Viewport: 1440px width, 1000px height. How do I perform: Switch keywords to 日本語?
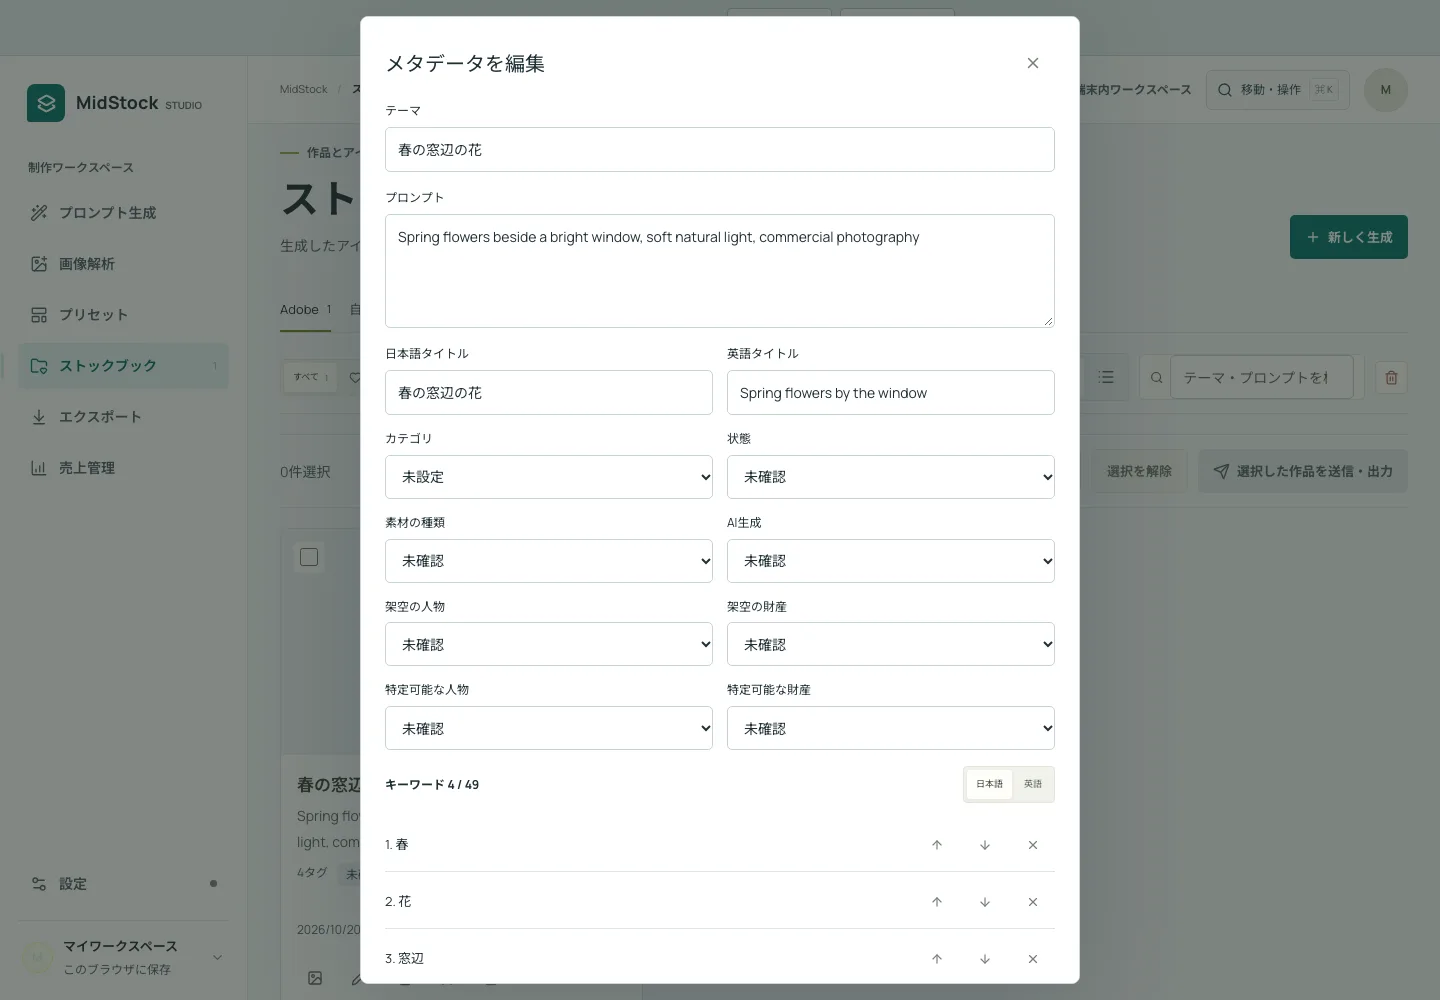tap(989, 784)
